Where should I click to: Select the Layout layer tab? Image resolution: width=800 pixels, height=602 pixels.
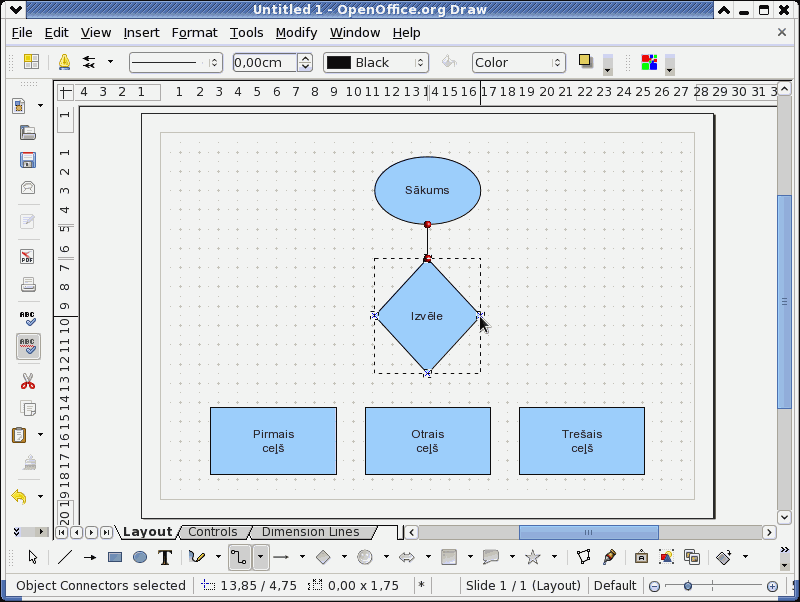coord(147,532)
